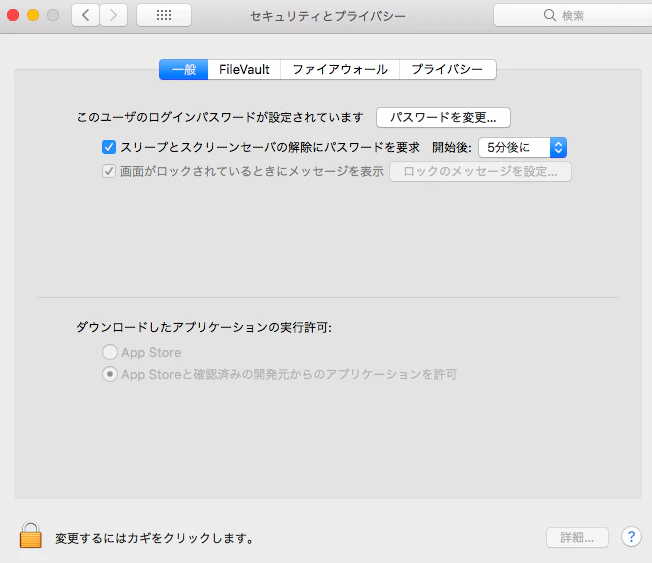Toggle password requirement after sleep or screensaver checkbox
This screenshot has height=563, width=652.
pos(109,147)
